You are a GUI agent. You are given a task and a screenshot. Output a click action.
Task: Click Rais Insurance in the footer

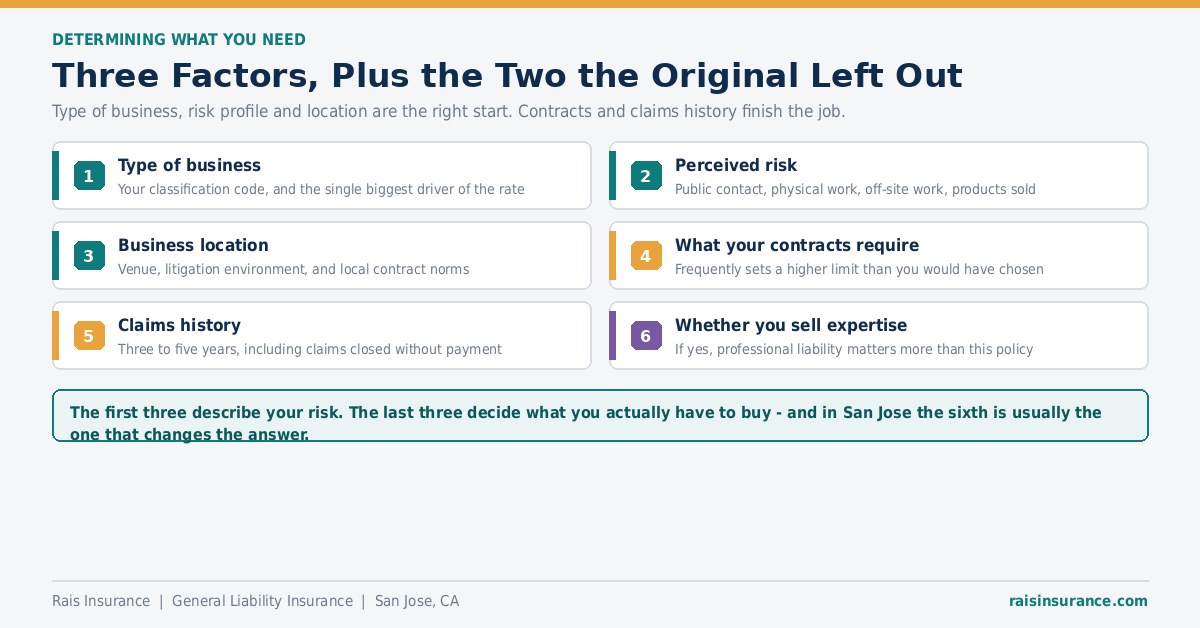[x=101, y=601]
